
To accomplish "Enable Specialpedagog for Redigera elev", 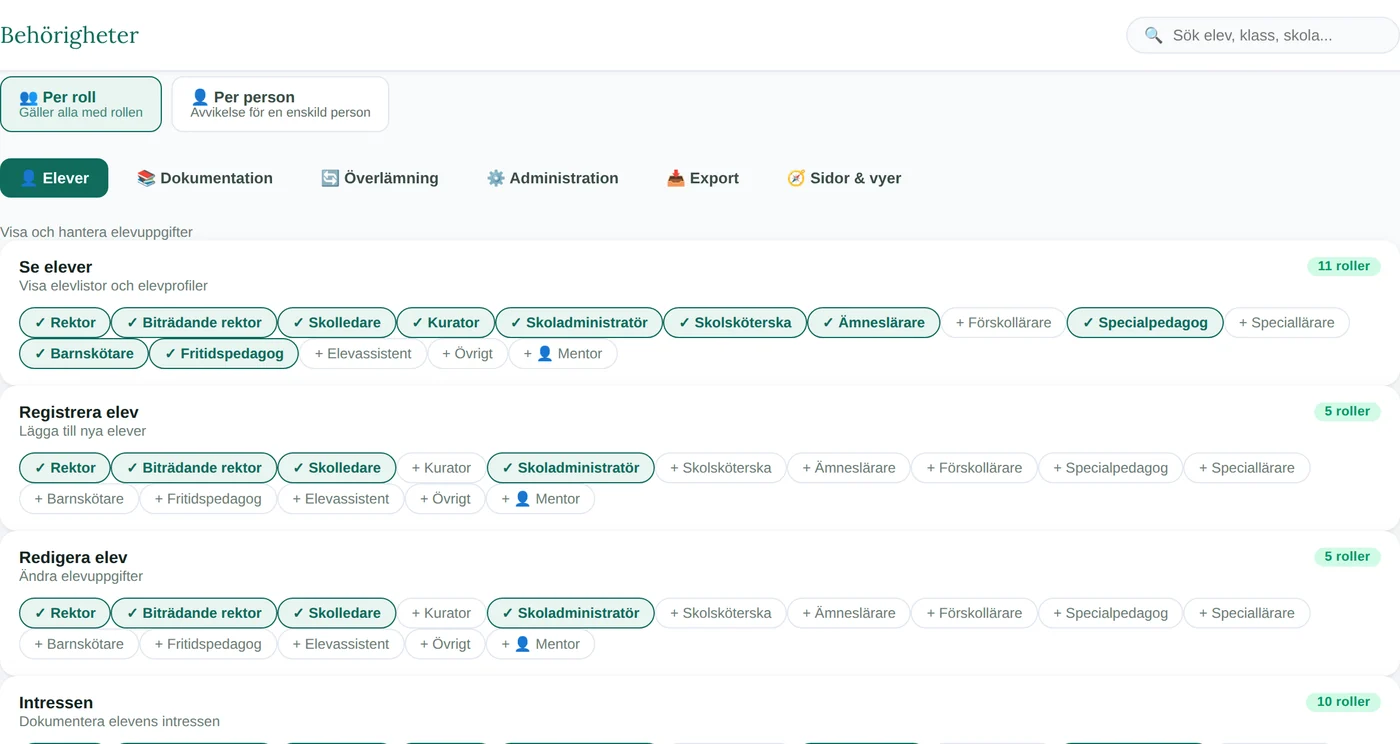I will (x=1110, y=613).
